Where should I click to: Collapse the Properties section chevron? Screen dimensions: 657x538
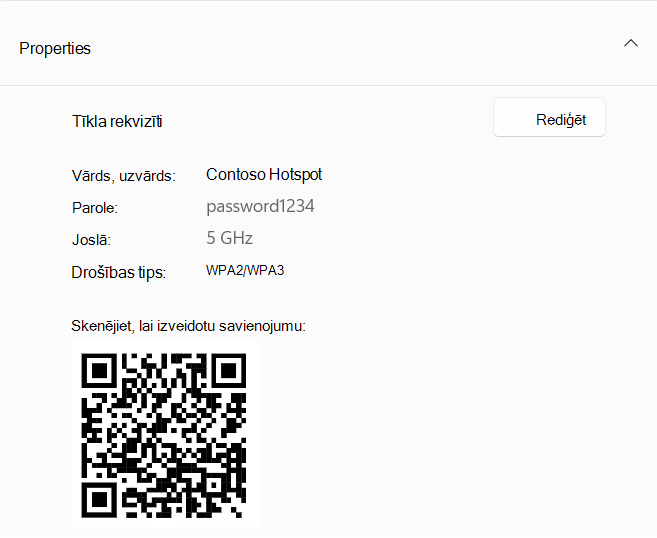pyautogui.click(x=631, y=43)
